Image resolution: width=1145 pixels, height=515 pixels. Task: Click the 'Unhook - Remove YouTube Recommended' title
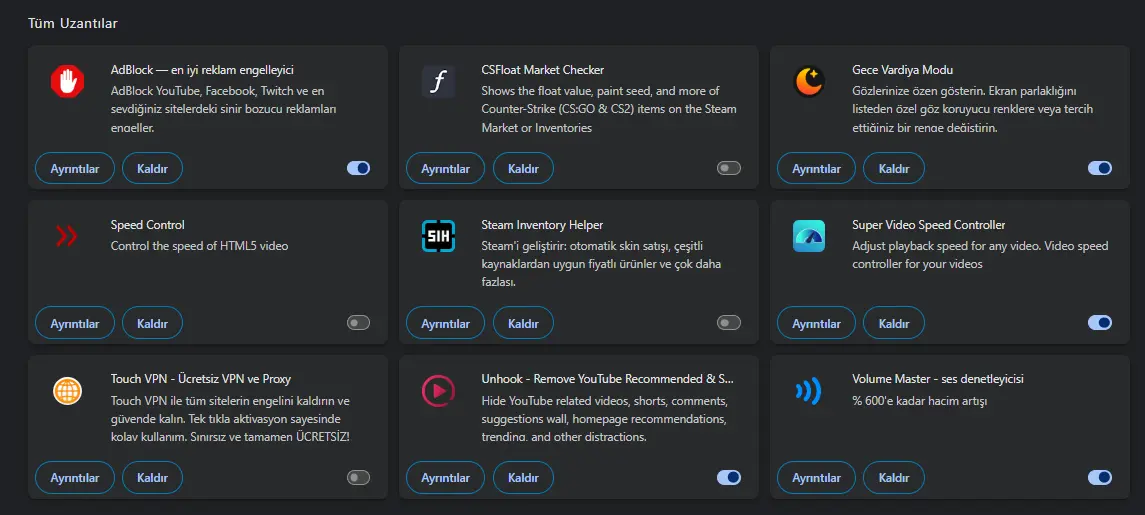[608, 380]
